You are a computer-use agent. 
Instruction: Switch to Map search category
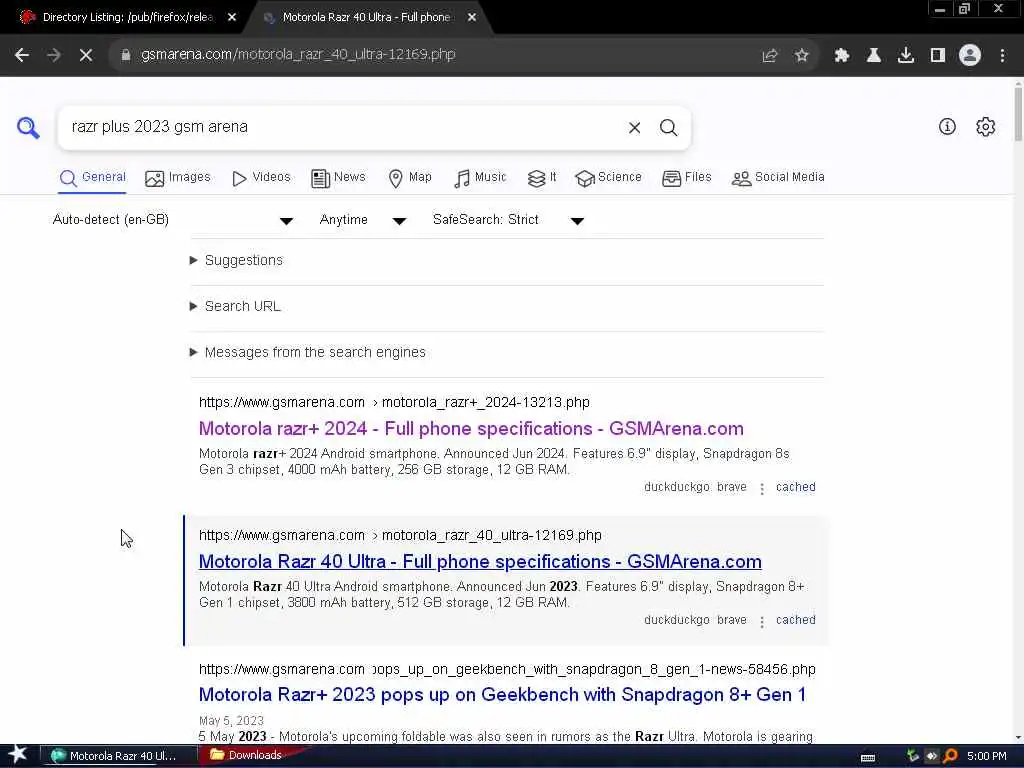409,178
